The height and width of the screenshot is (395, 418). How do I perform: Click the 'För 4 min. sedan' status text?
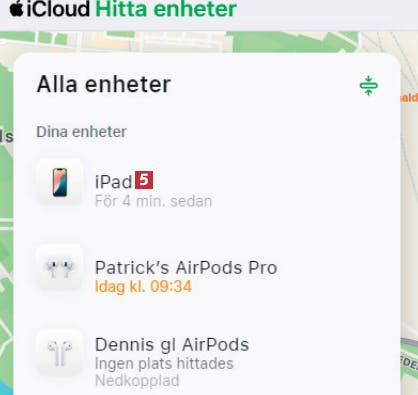tap(154, 201)
